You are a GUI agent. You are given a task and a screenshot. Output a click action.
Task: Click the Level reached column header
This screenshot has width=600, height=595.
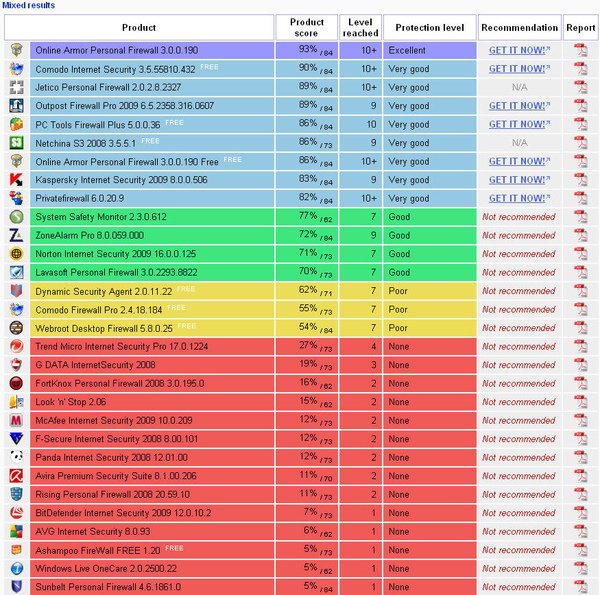pyautogui.click(x=360, y=28)
